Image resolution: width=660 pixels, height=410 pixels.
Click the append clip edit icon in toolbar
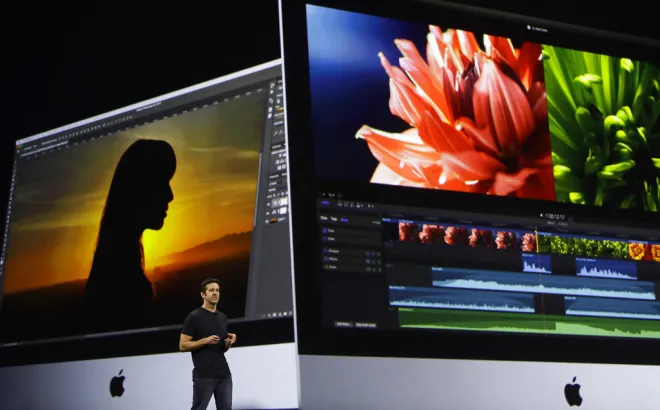[352, 205]
